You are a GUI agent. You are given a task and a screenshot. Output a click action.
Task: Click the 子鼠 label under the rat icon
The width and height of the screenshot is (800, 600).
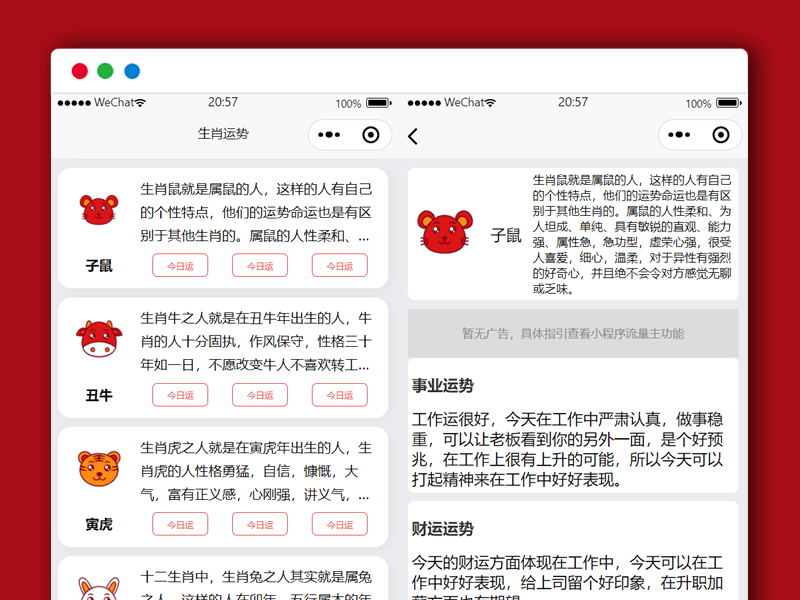[97, 265]
